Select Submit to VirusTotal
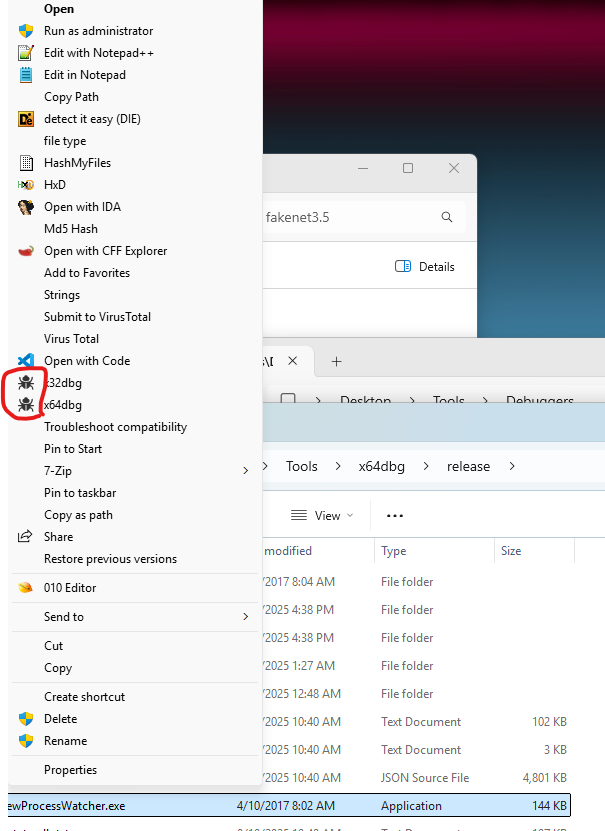 point(97,317)
